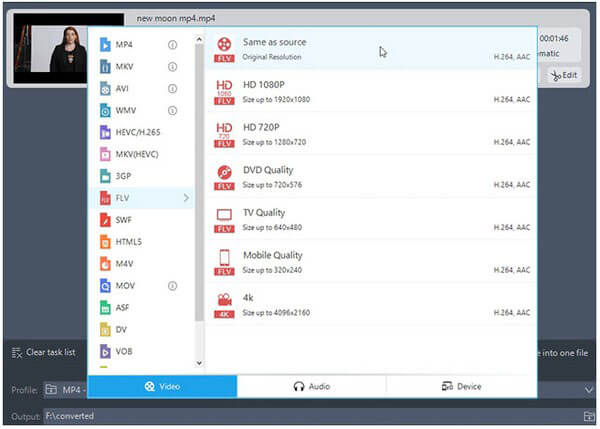Select the HEVC/H.265 format icon
Image resolution: width=600 pixels, height=429 pixels.
click(x=105, y=132)
